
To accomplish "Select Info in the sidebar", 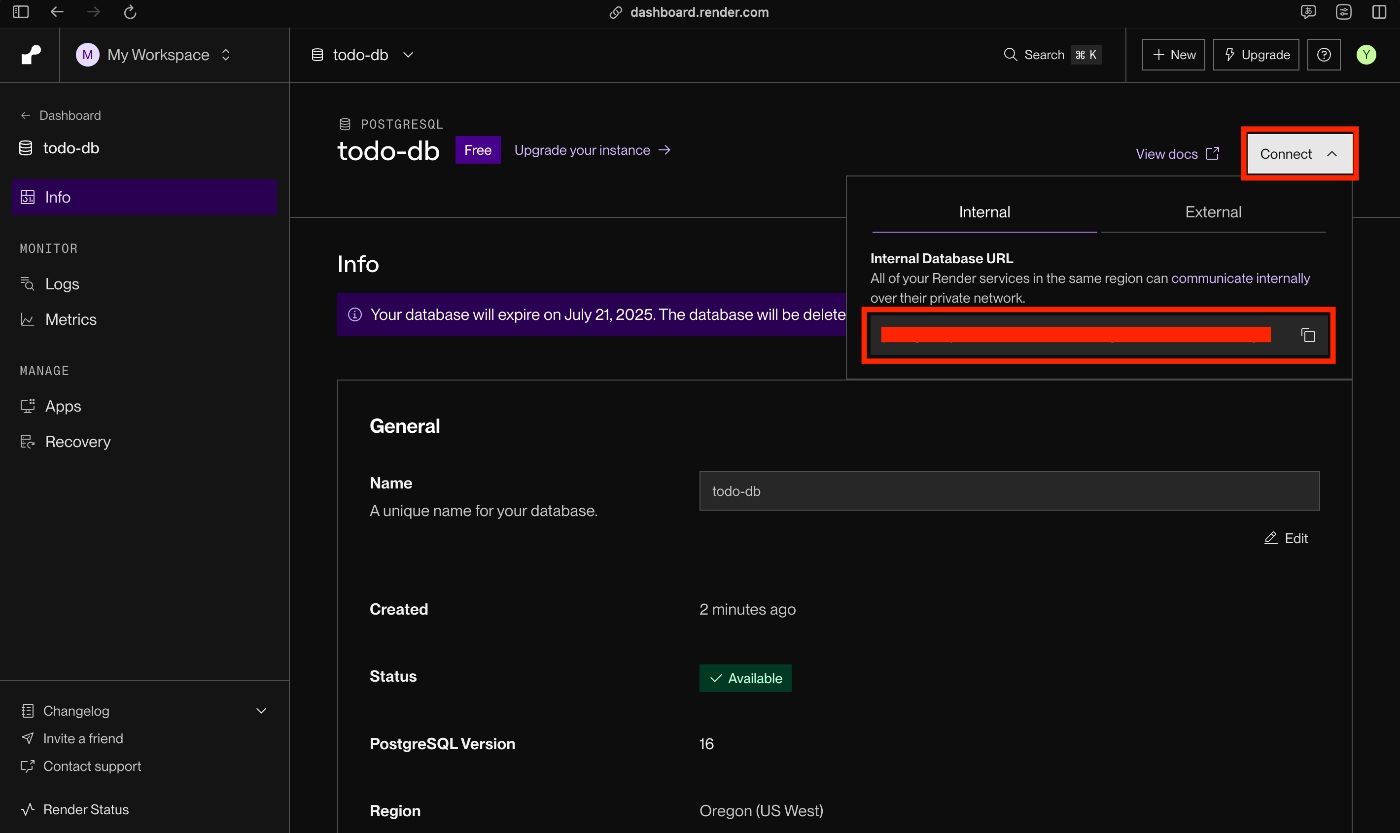I will 145,197.
